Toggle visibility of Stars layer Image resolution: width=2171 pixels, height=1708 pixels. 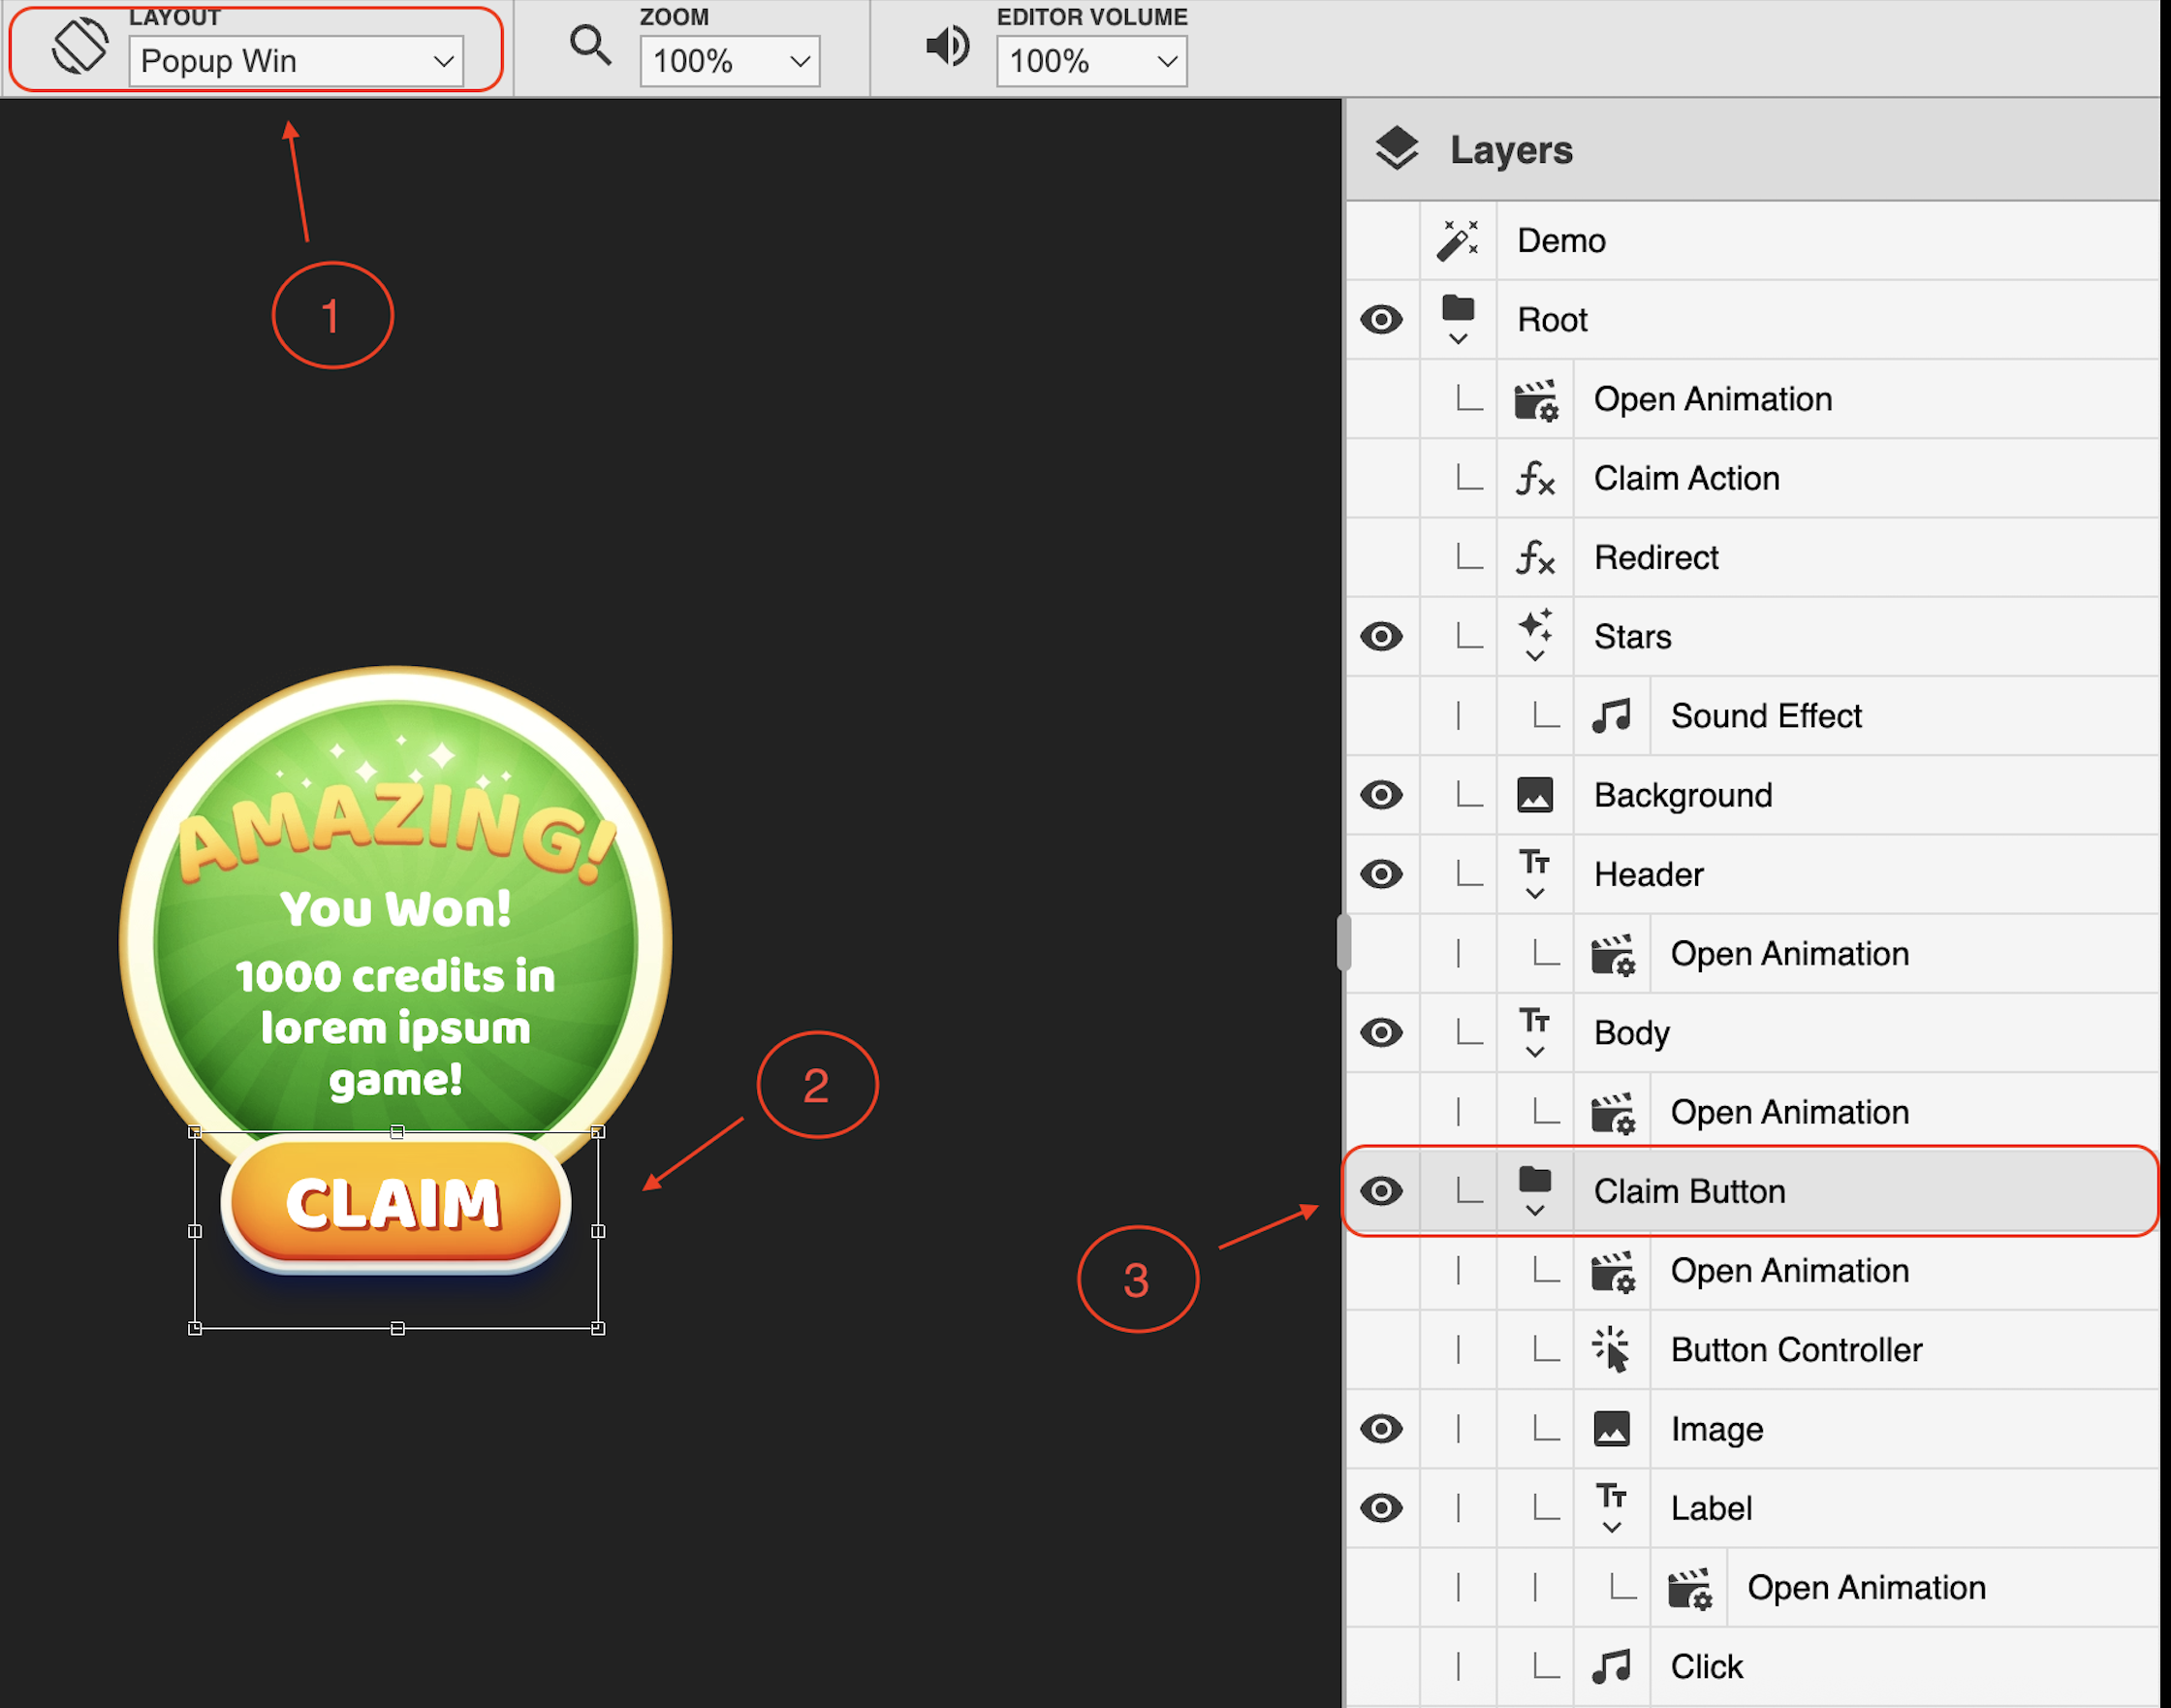tap(1381, 636)
